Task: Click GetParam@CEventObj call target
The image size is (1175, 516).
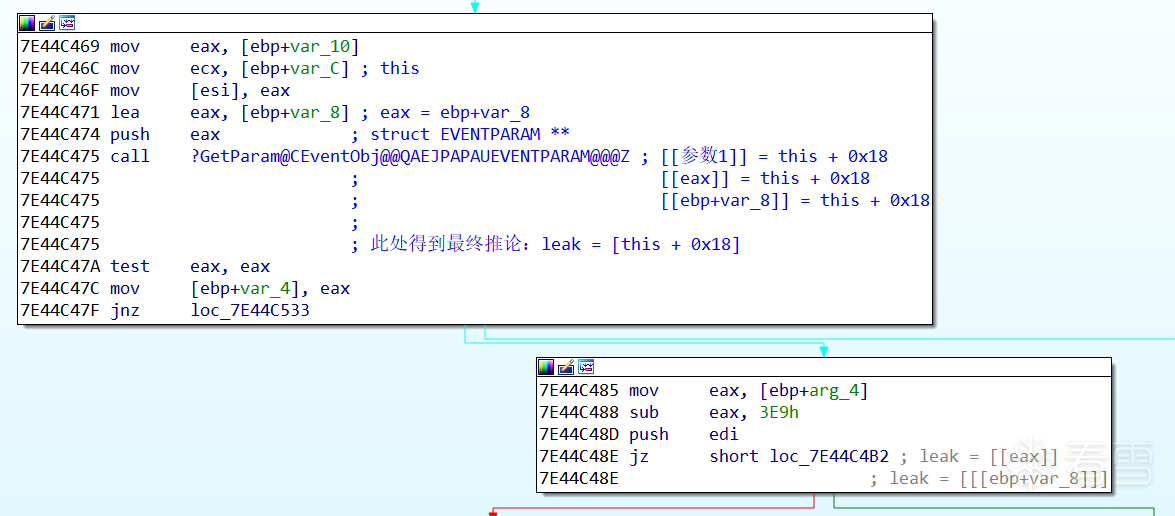Action: pyautogui.click(x=411, y=157)
